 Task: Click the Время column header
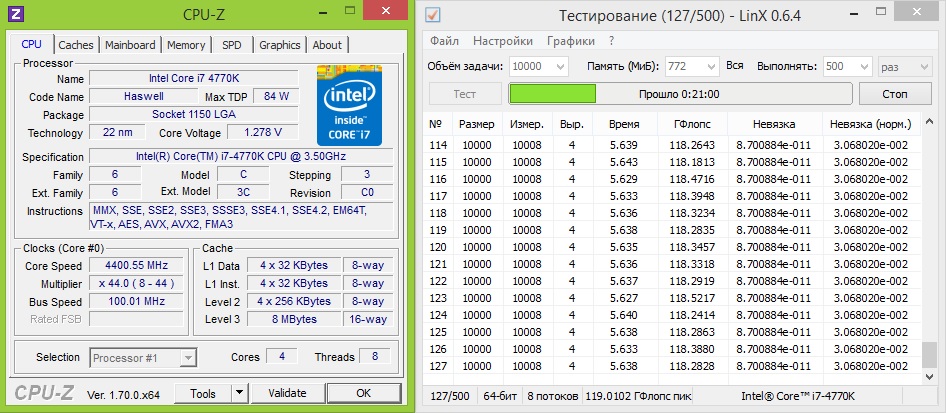(x=624, y=124)
